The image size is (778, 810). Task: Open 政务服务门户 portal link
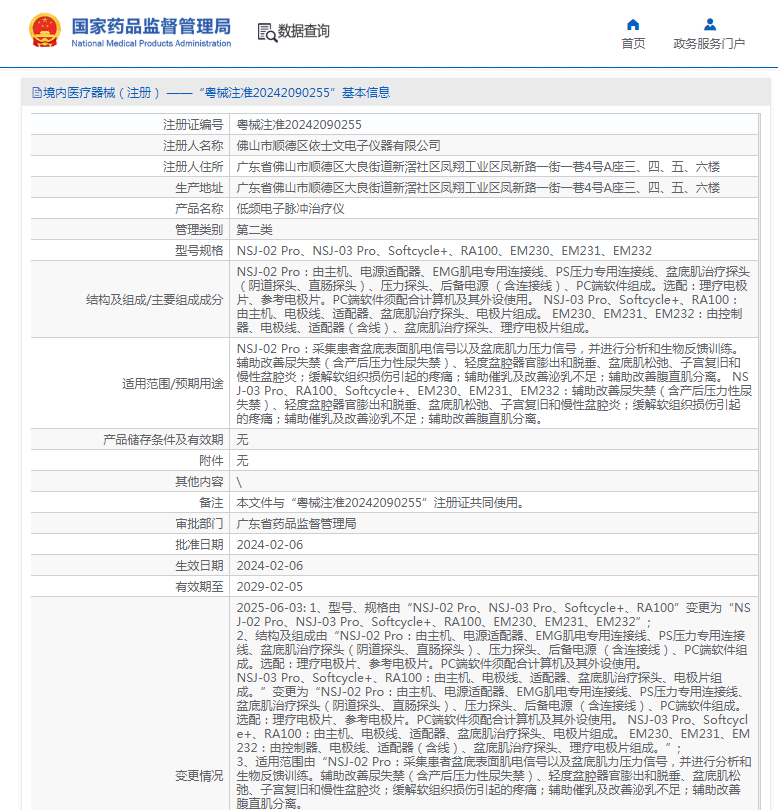coord(709,43)
